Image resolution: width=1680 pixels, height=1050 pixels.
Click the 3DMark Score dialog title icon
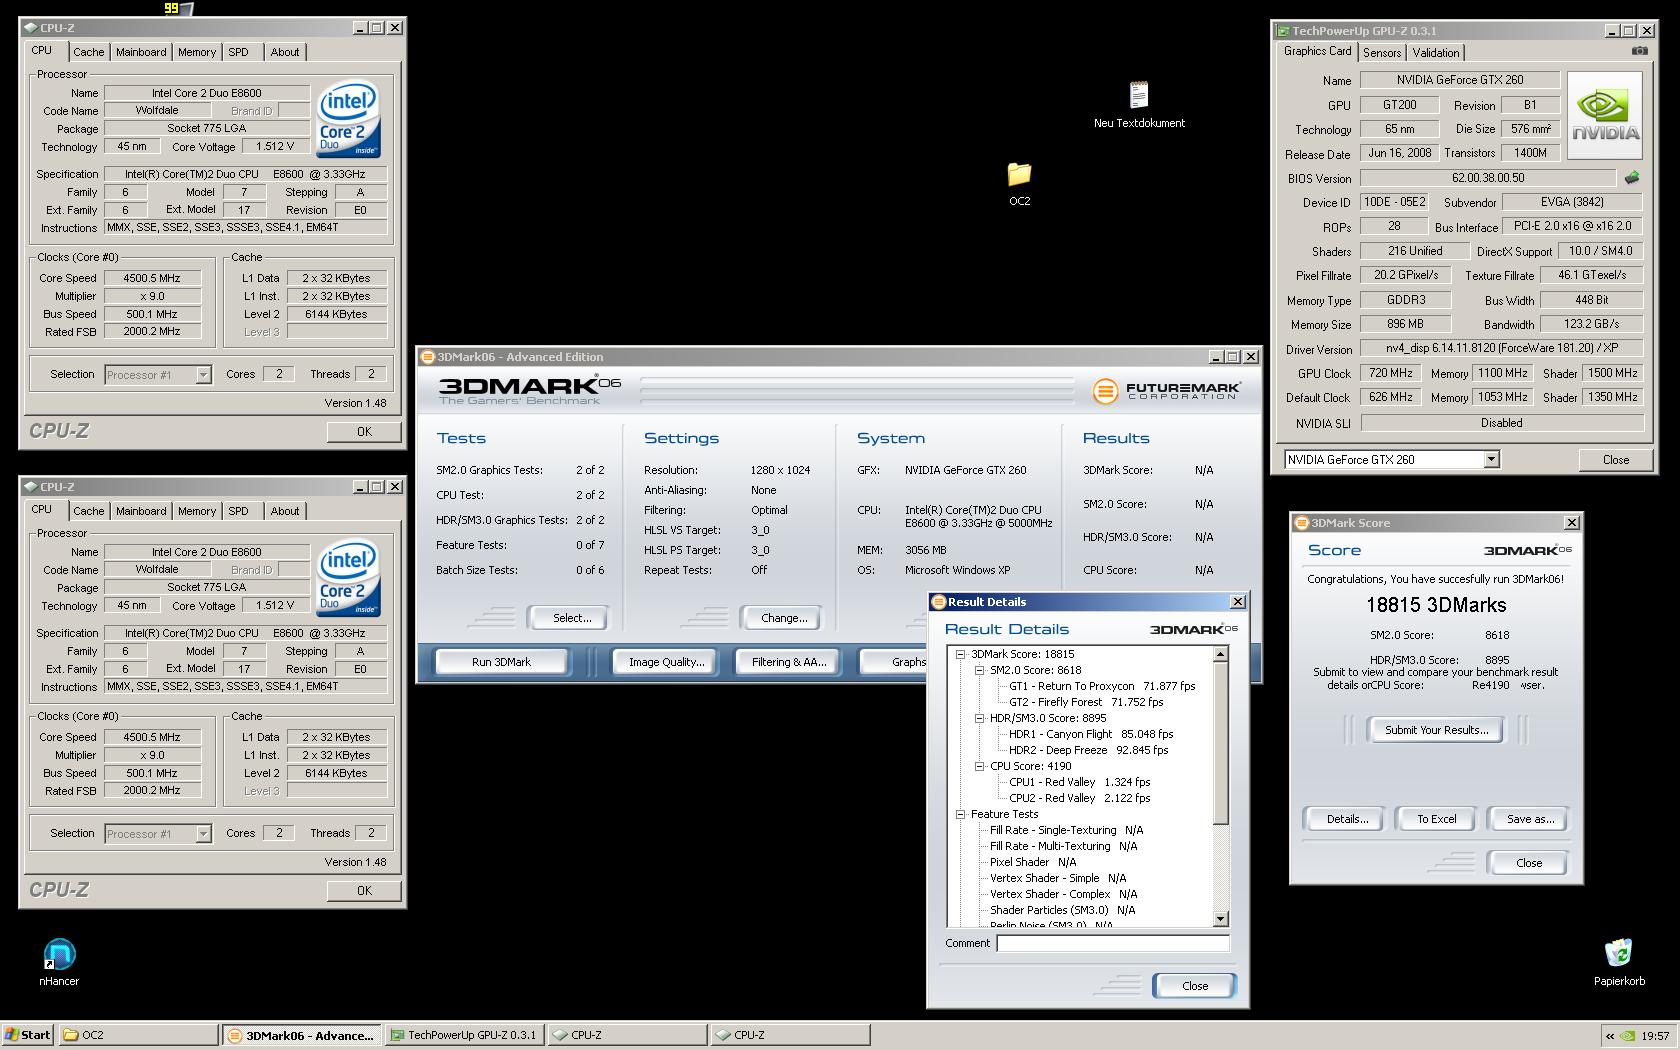click(x=1301, y=523)
